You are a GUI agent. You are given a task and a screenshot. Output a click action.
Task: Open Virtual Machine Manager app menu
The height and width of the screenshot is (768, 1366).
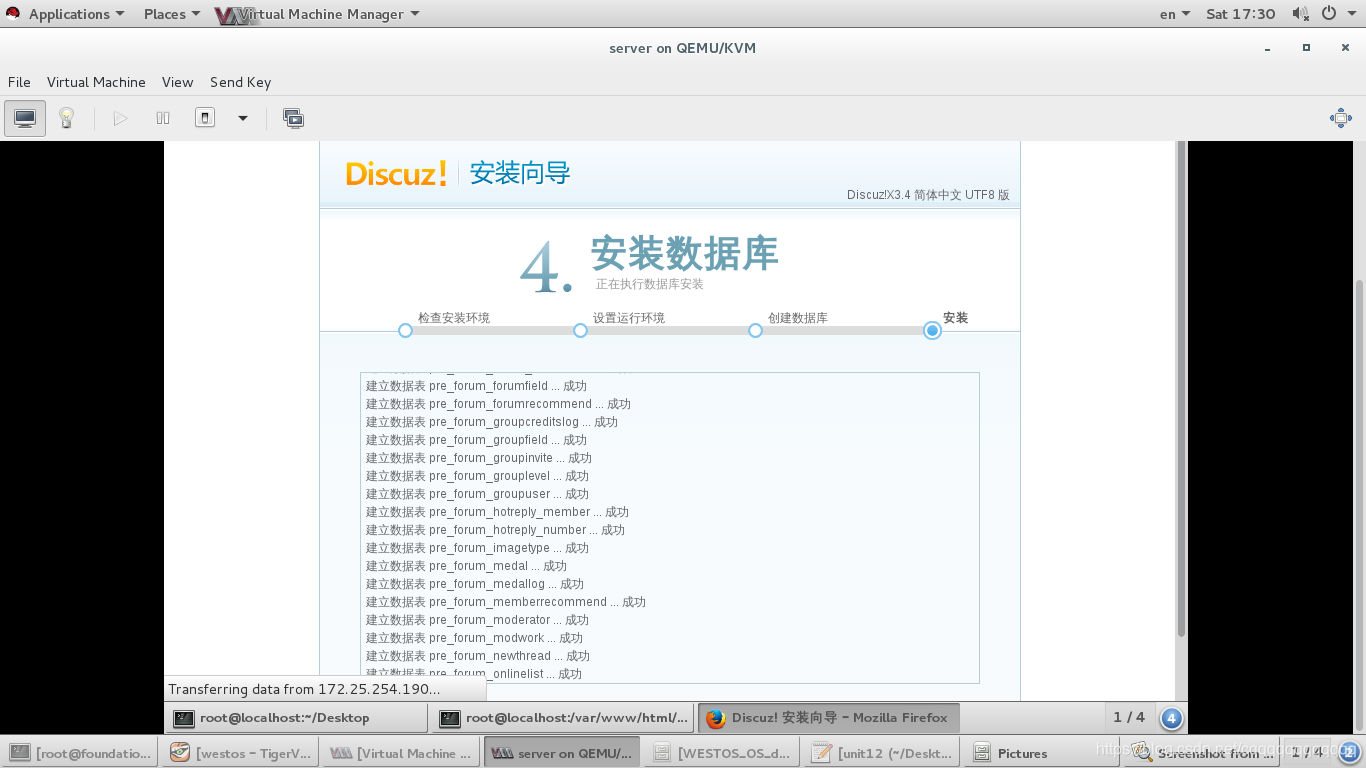pos(318,14)
